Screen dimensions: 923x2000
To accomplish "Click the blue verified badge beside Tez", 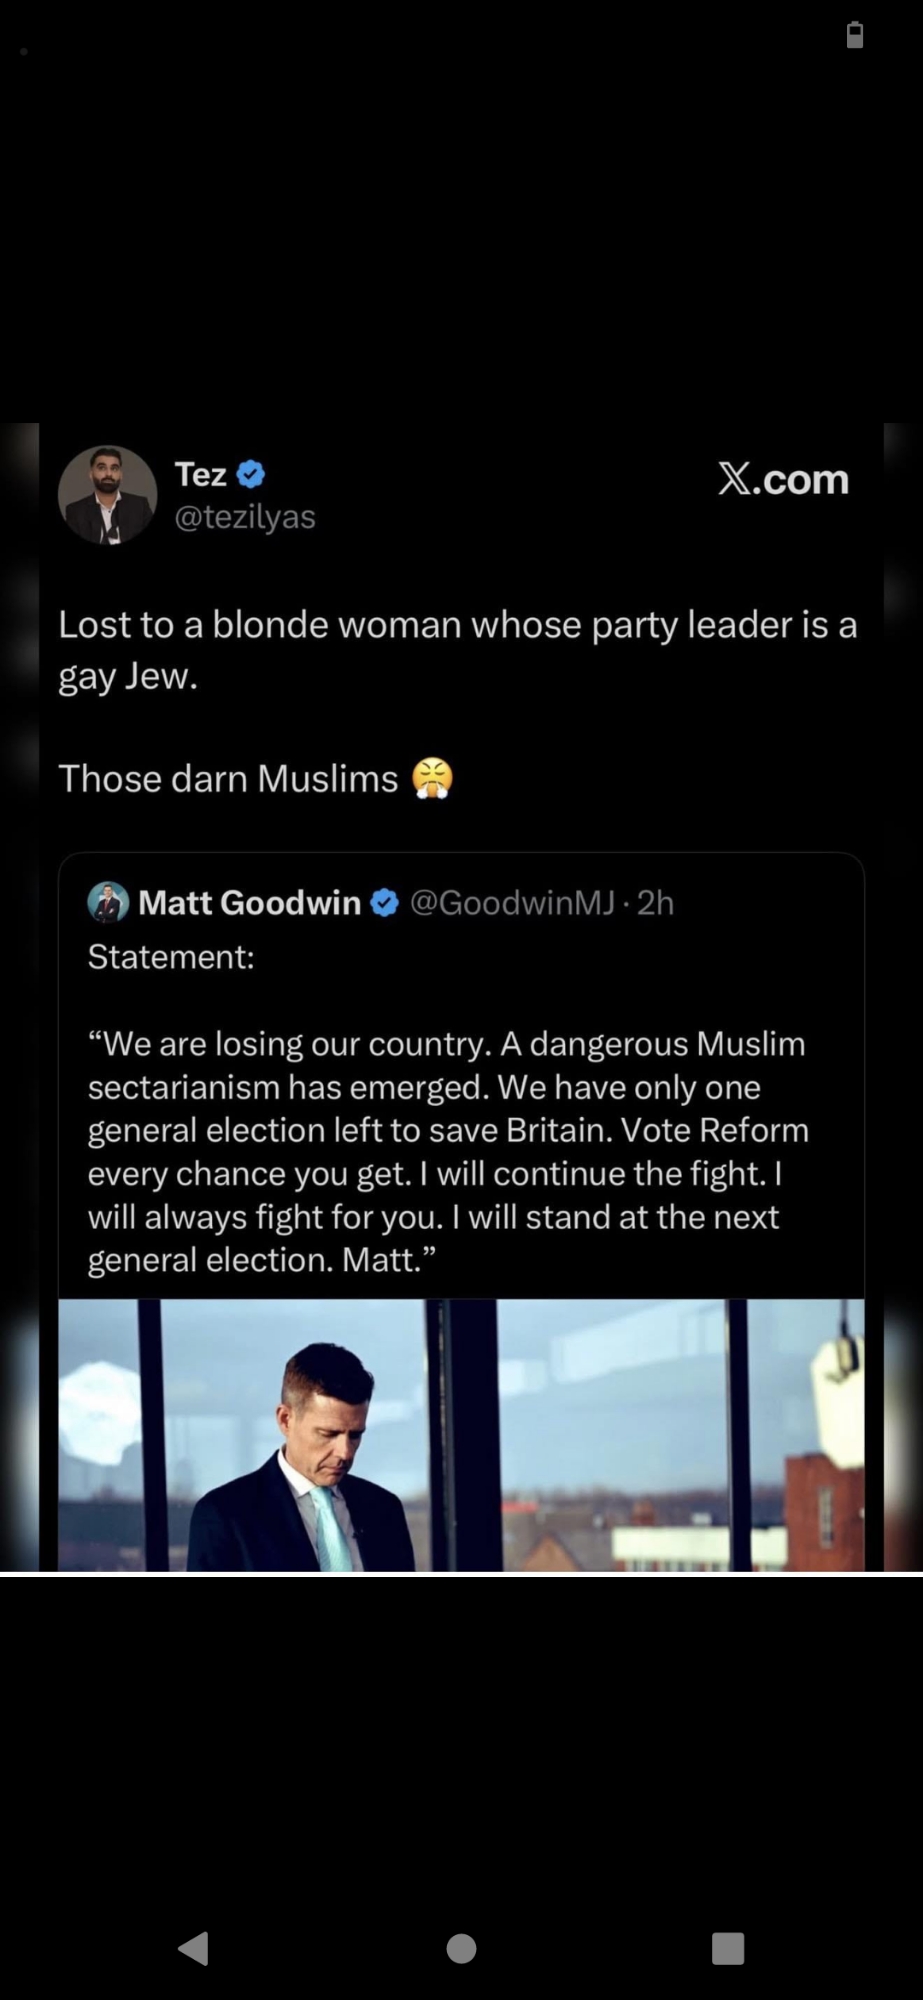I will (250, 474).
